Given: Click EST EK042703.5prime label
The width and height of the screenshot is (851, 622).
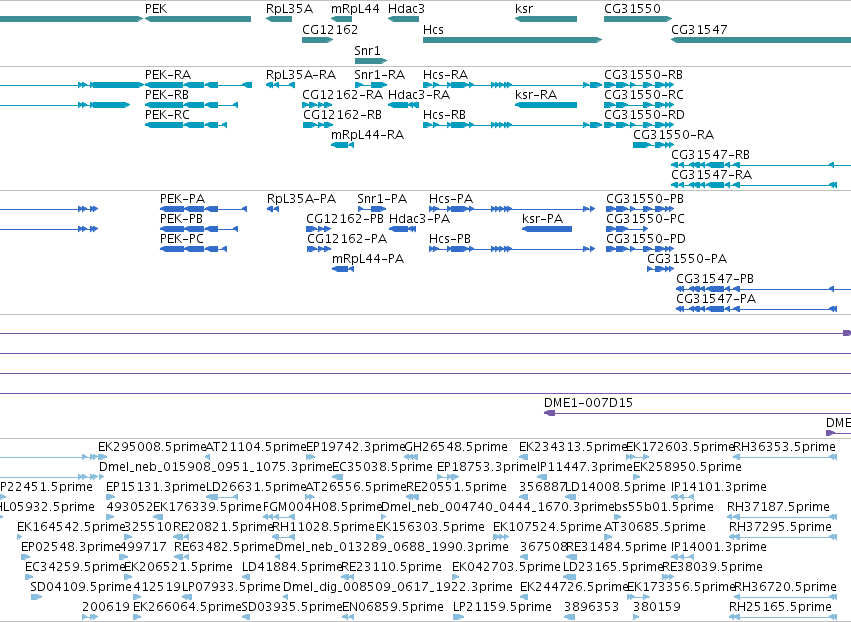Looking at the screenshot, I should tap(506, 567).
